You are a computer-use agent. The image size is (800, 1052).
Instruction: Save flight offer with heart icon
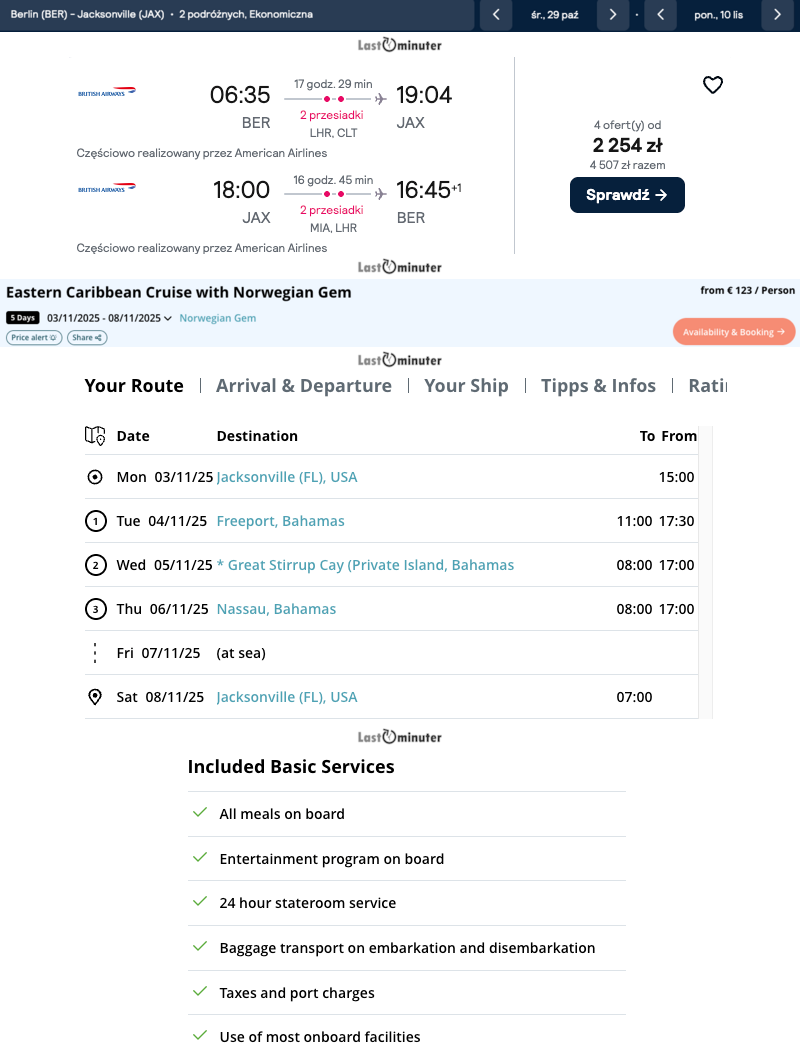(712, 86)
